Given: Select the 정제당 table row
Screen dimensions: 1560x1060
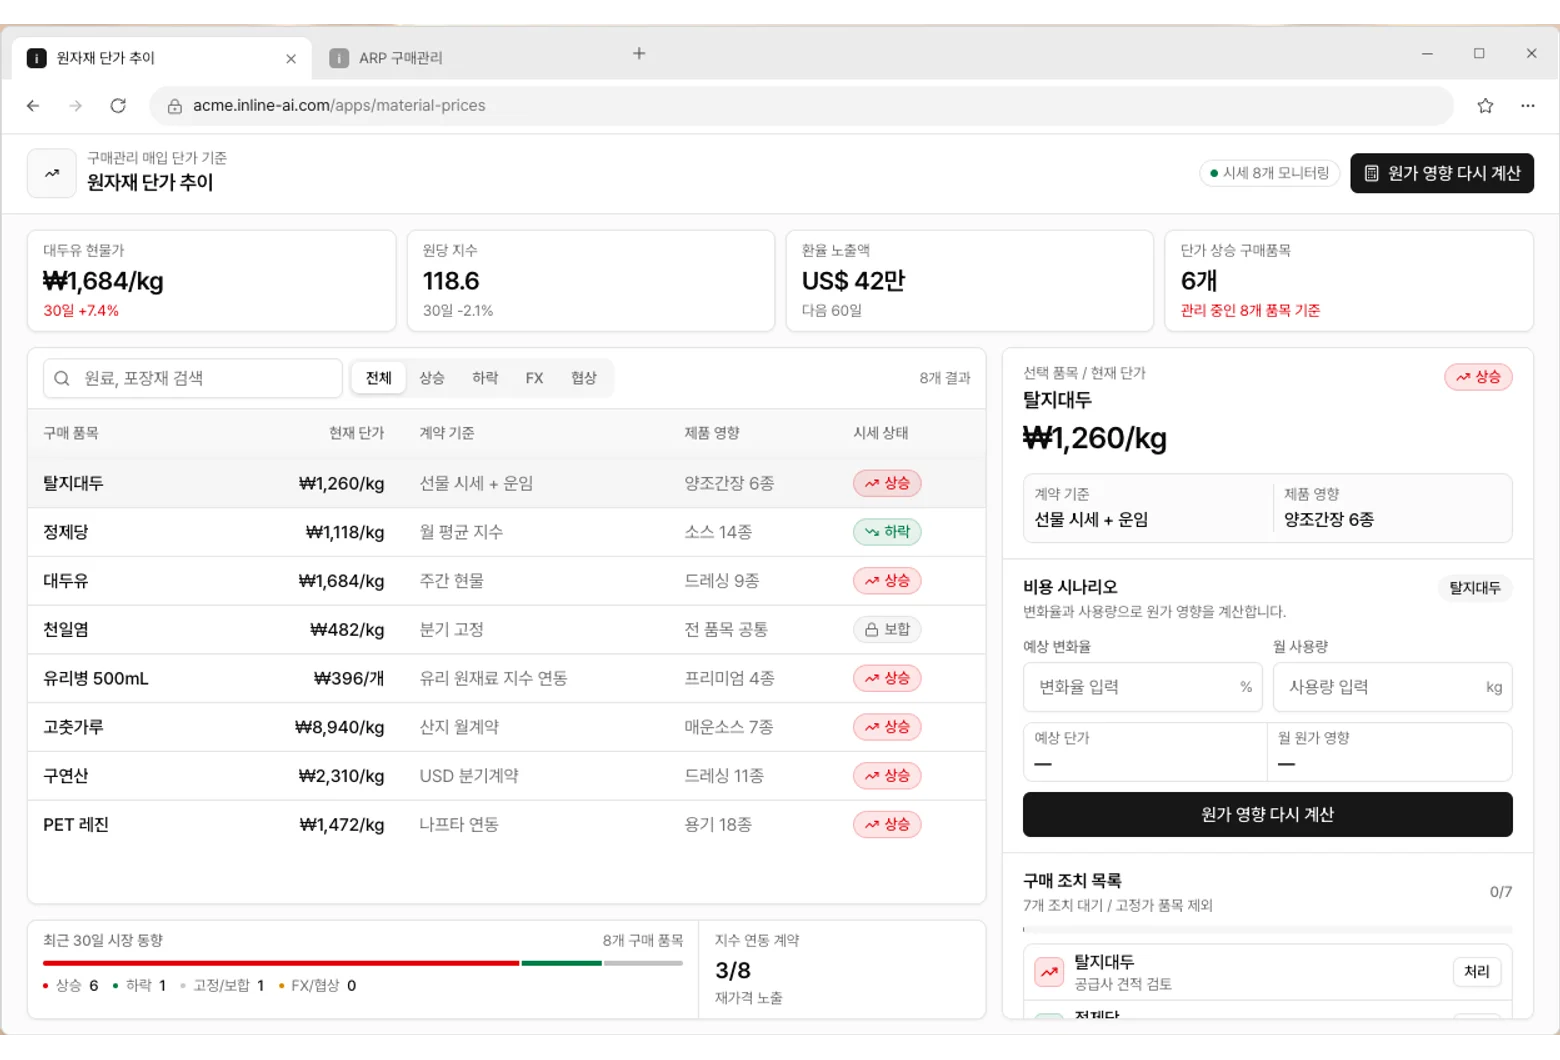Looking at the screenshot, I should (506, 533).
